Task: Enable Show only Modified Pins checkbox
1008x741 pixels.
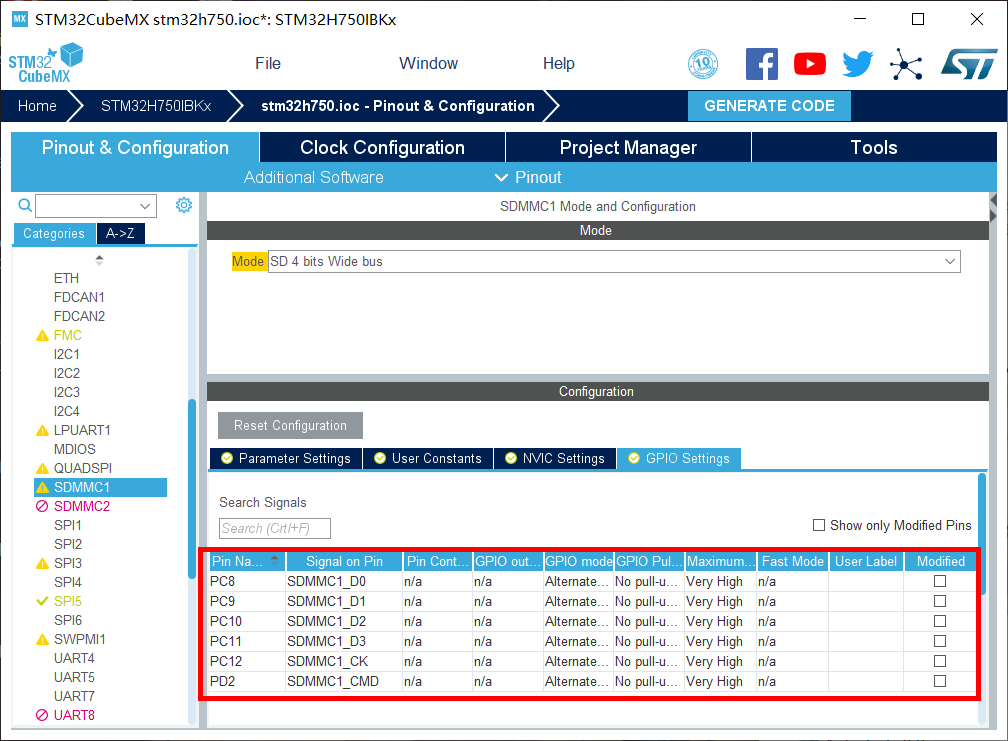Action: point(819,525)
